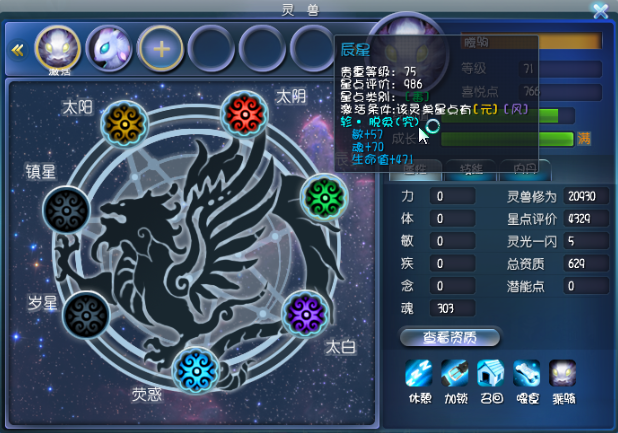
Task: Switch to the 内丹 tab
Action: (525, 170)
